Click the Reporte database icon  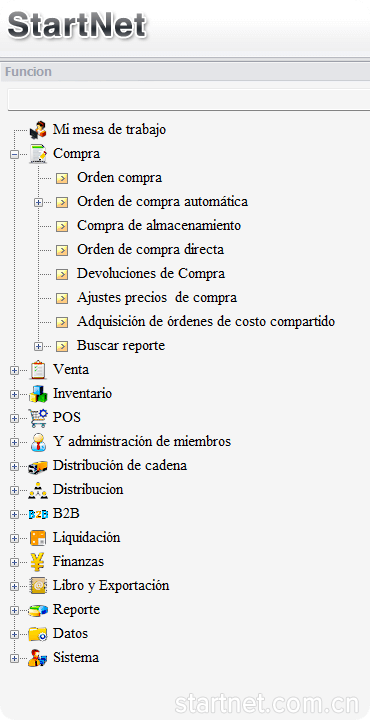pyautogui.click(x=38, y=610)
